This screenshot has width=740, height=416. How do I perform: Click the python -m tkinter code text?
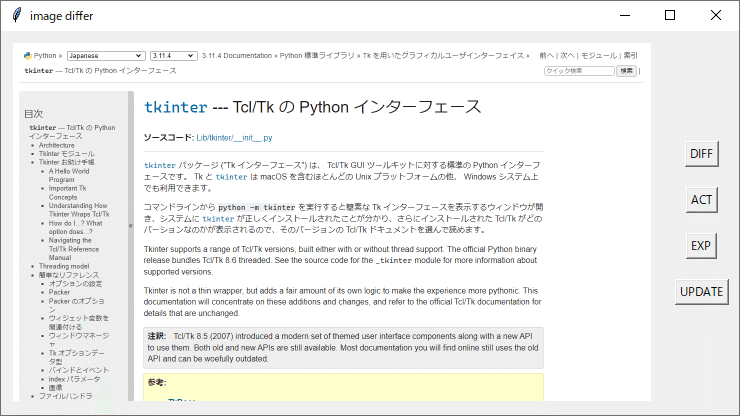(x=256, y=207)
